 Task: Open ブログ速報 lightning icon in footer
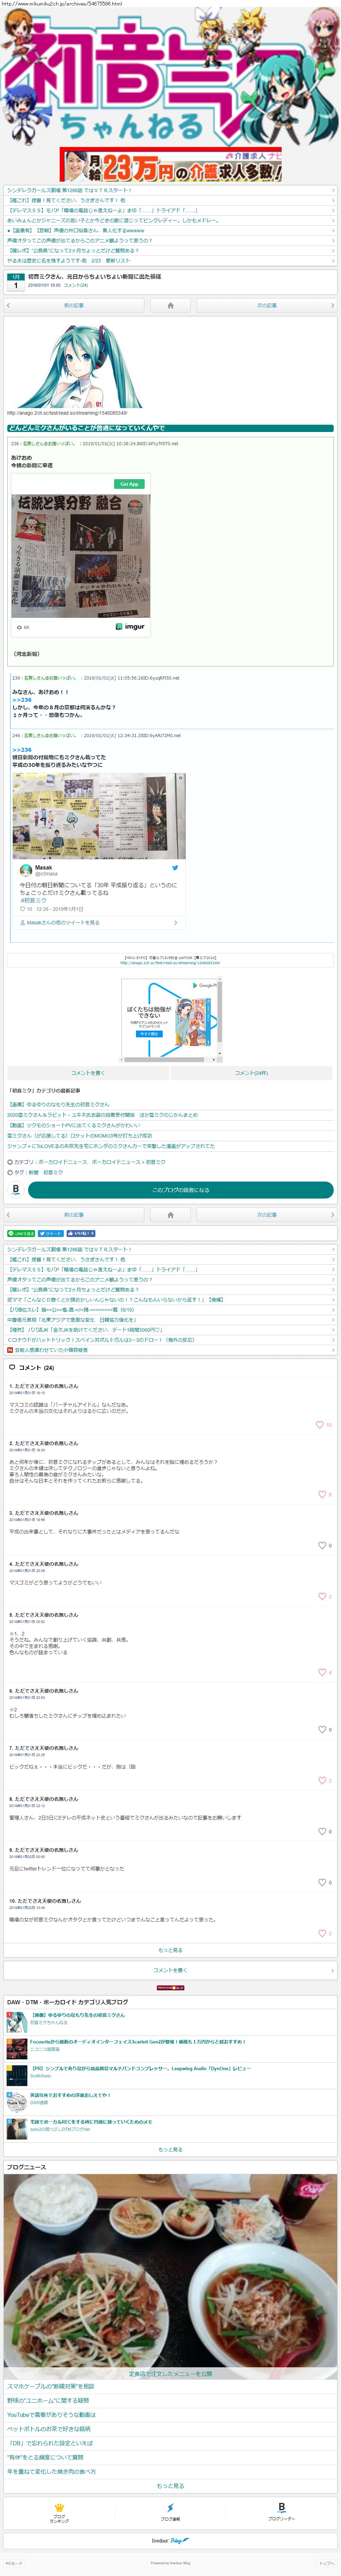point(170,2511)
